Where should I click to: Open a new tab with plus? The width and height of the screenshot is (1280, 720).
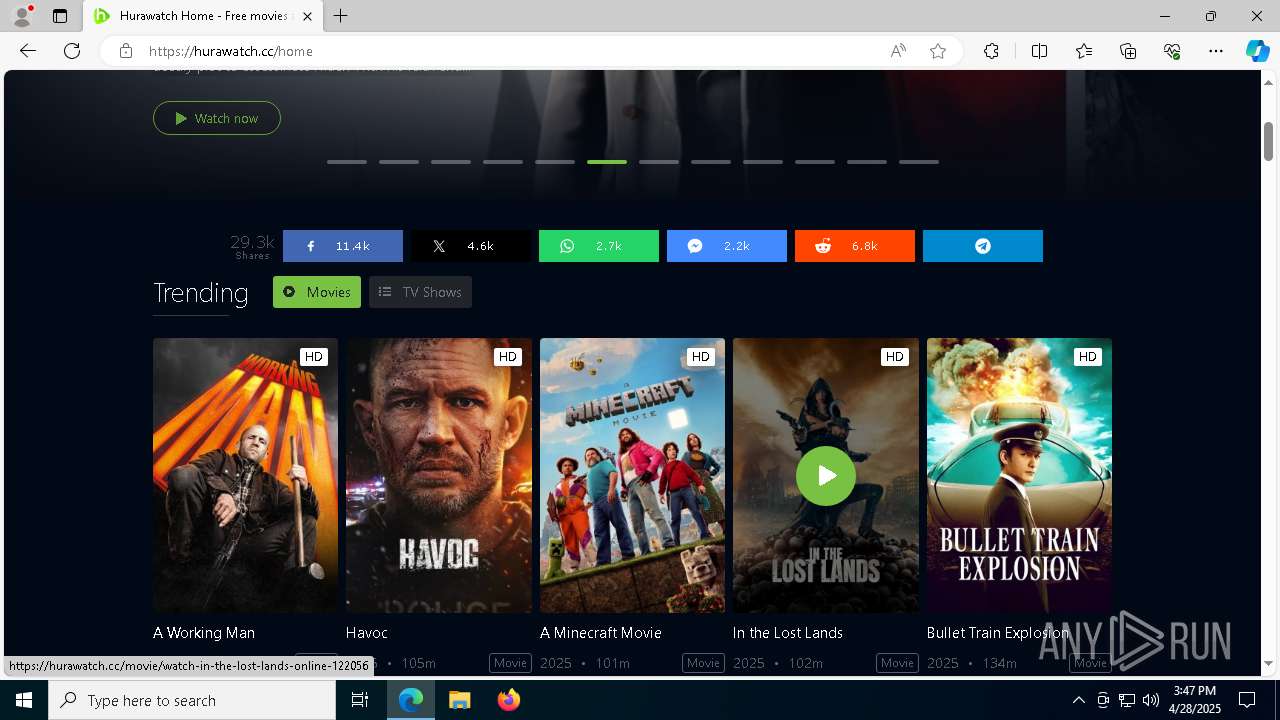pyautogui.click(x=341, y=16)
